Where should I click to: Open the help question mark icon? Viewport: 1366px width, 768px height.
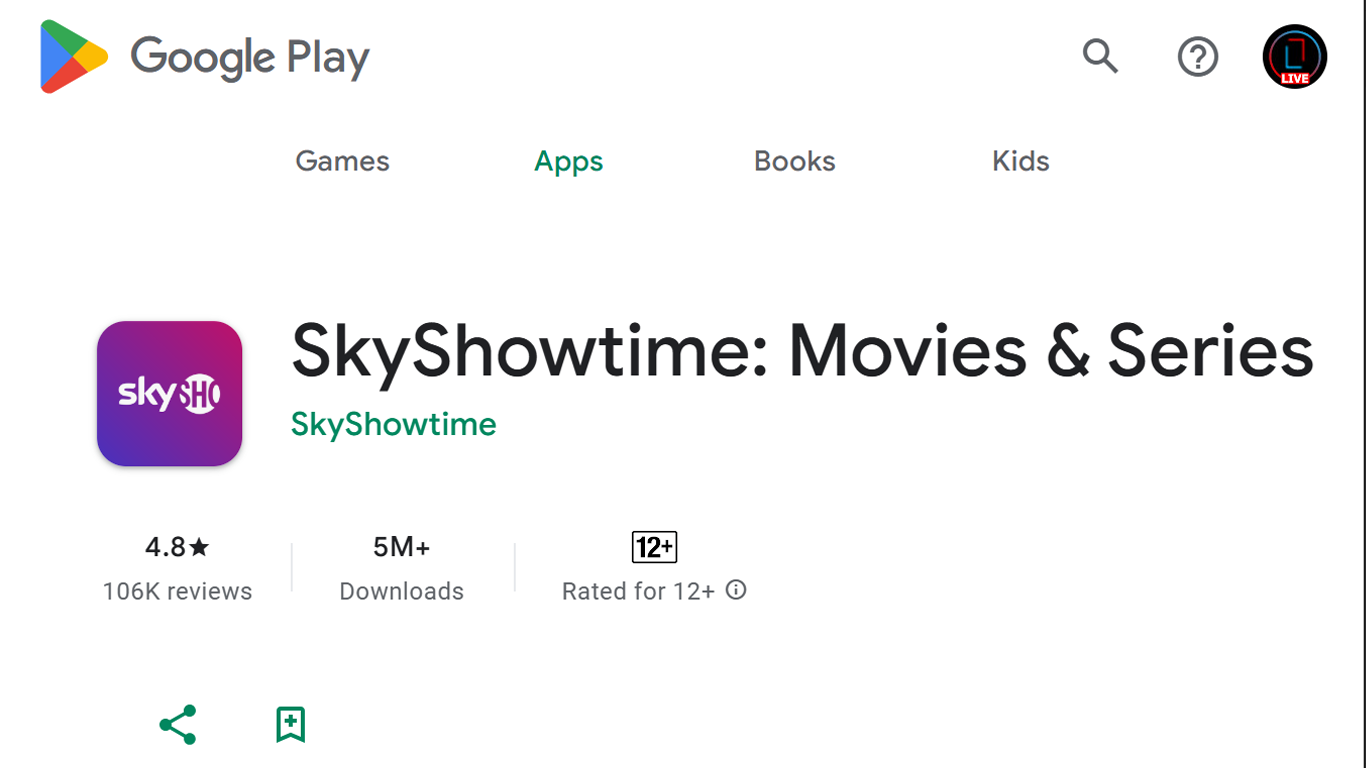click(1197, 57)
